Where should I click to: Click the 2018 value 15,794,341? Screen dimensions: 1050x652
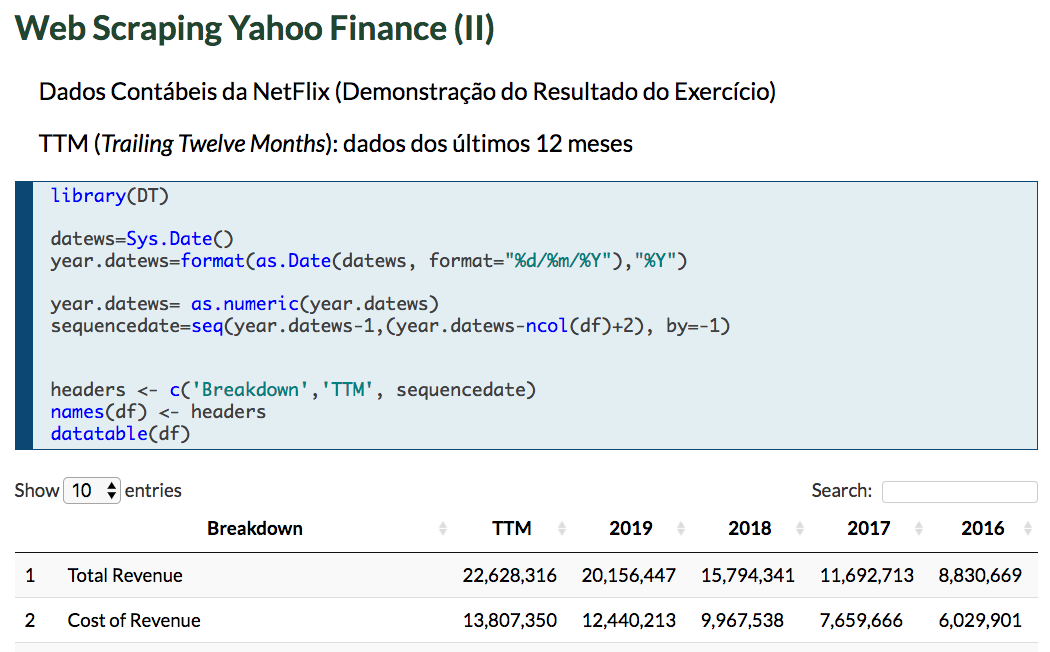pyautogui.click(x=748, y=576)
